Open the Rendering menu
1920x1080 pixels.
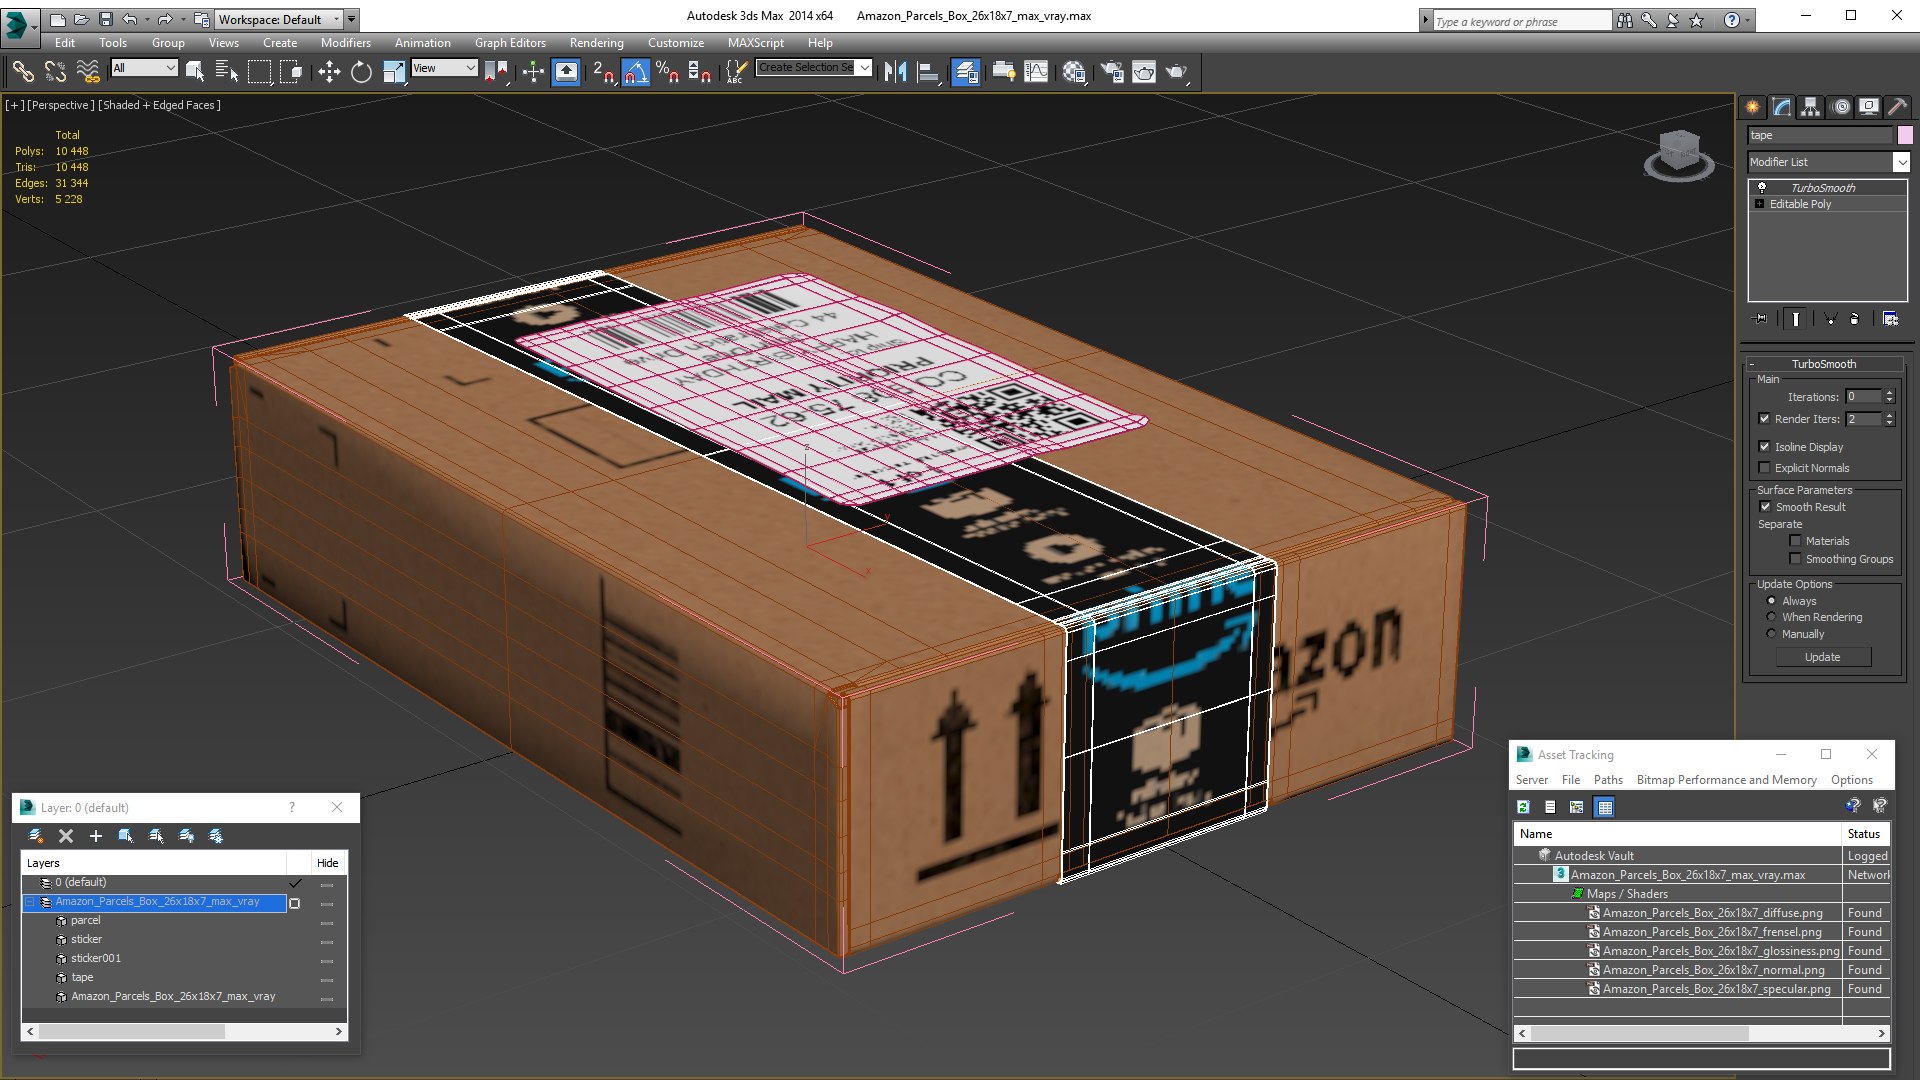(x=596, y=43)
